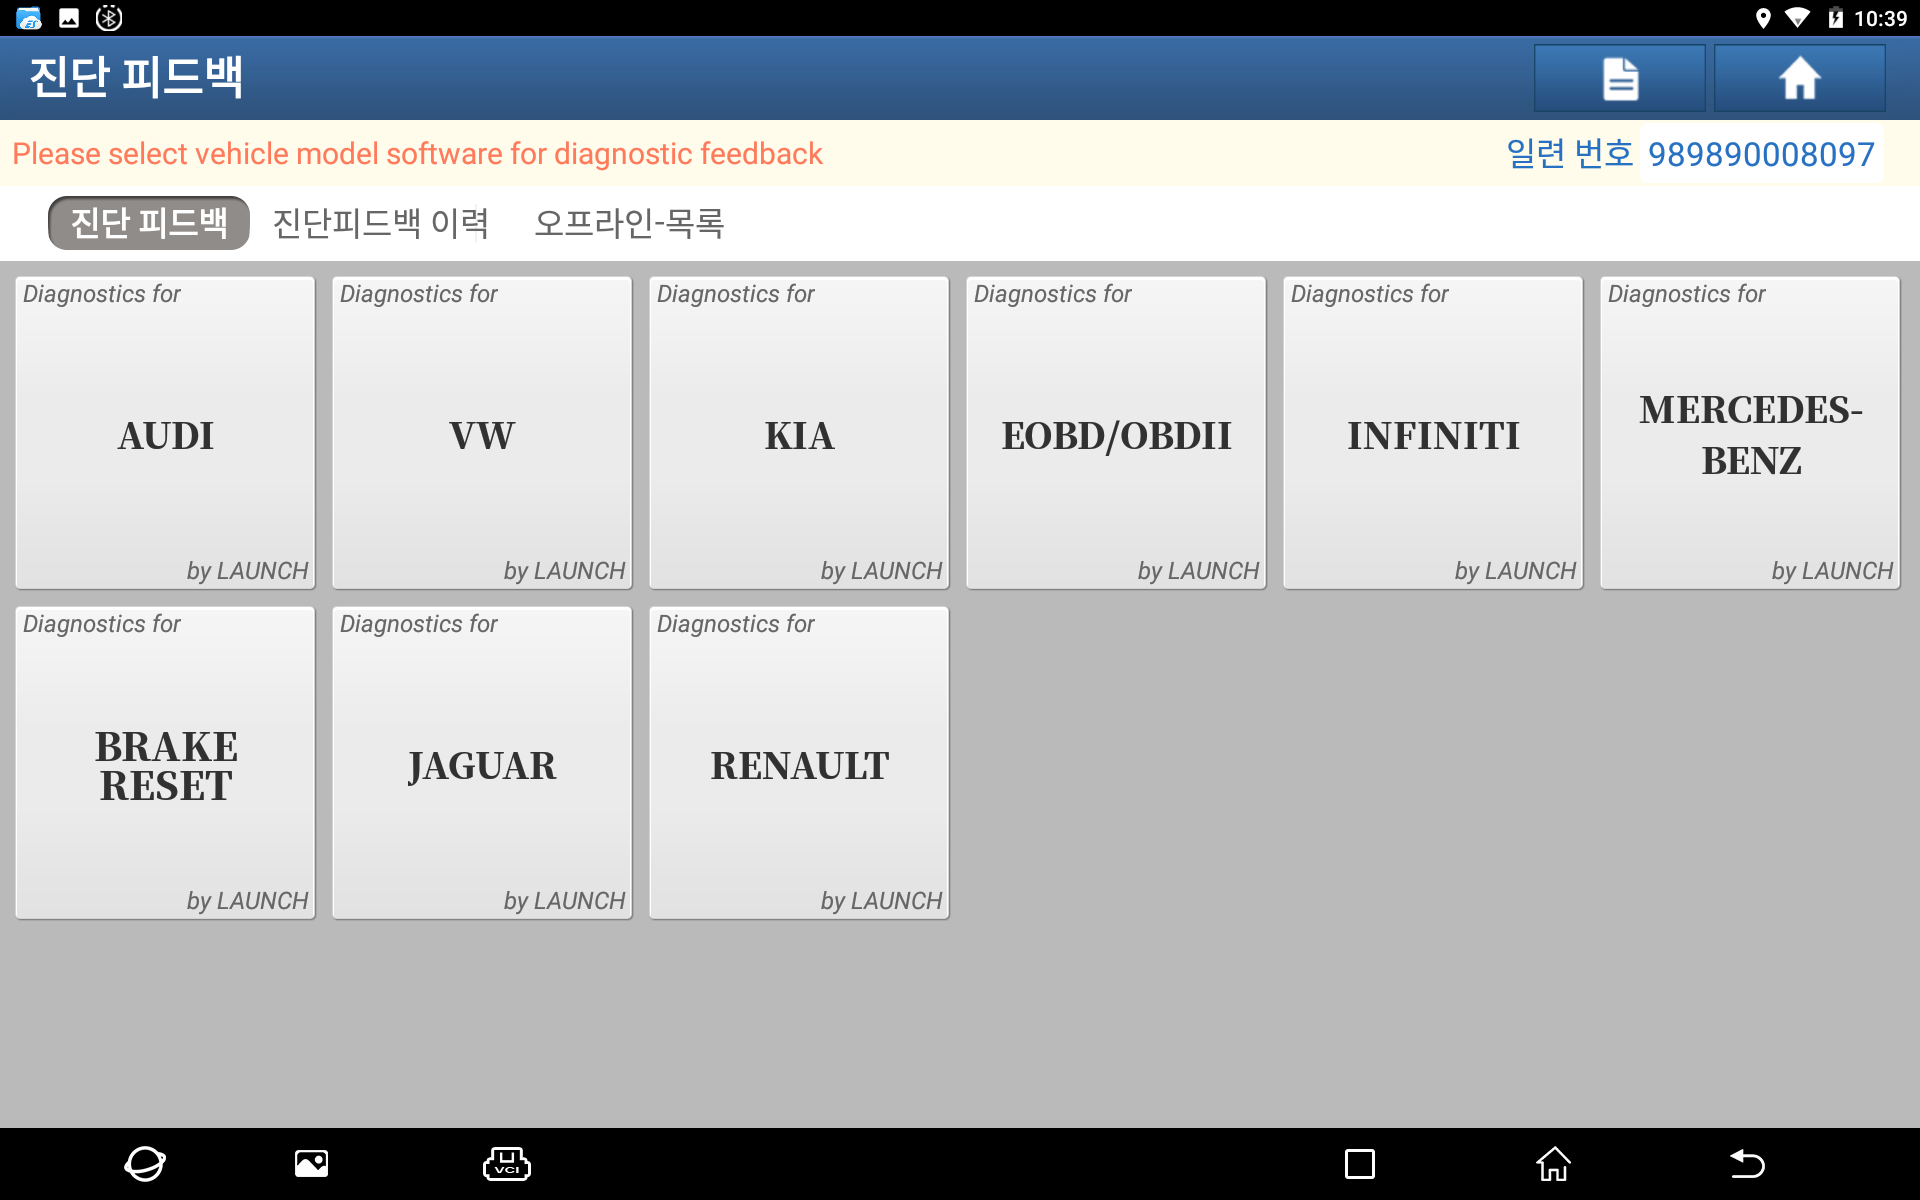Choose the VW diagnostics card
Image resolution: width=1920 pixels, height=1200 pixels.
pos(482,433)
